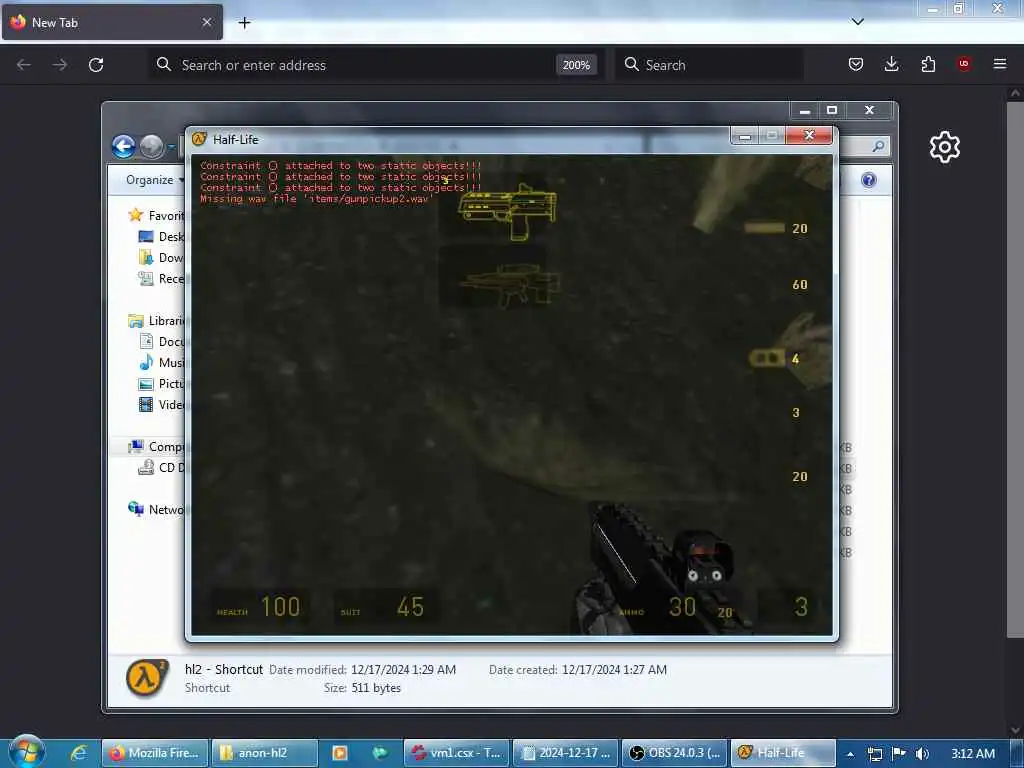This screenshot has height=768, width=1024.
Task: Switch to Half-Life taskbar button
Action: tap(782, 753)
